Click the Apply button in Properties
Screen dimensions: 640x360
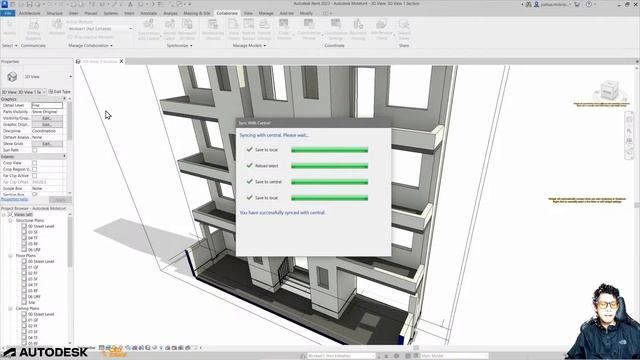[60, 200]
